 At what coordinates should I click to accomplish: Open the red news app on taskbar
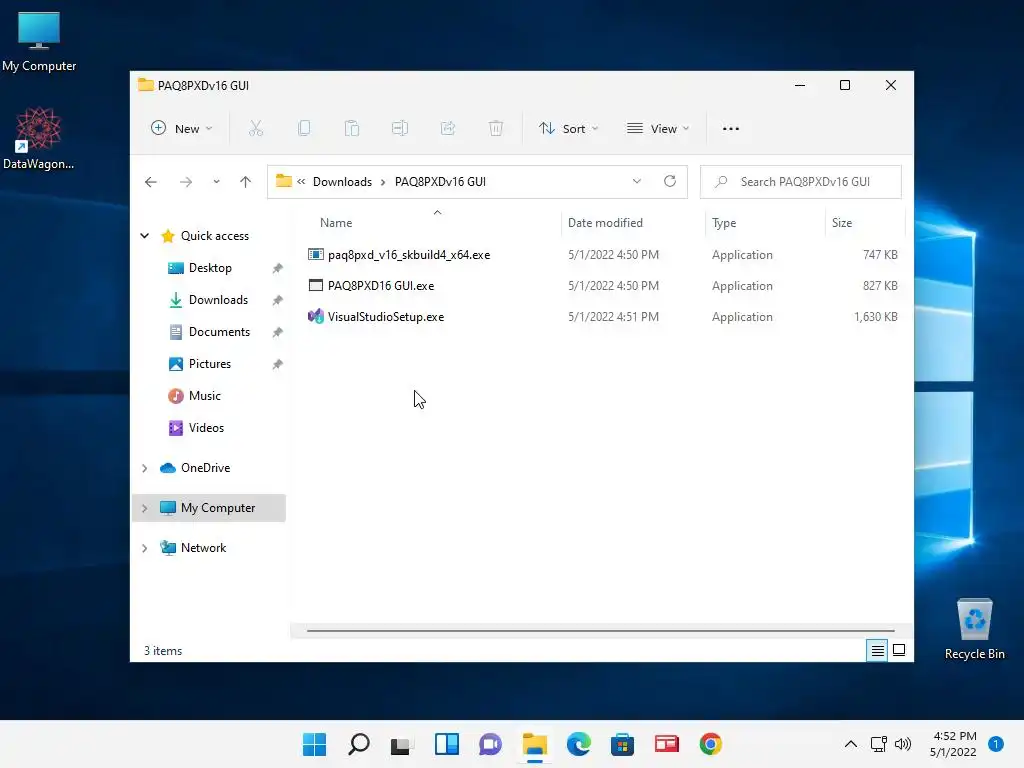[x=667, y=744]
